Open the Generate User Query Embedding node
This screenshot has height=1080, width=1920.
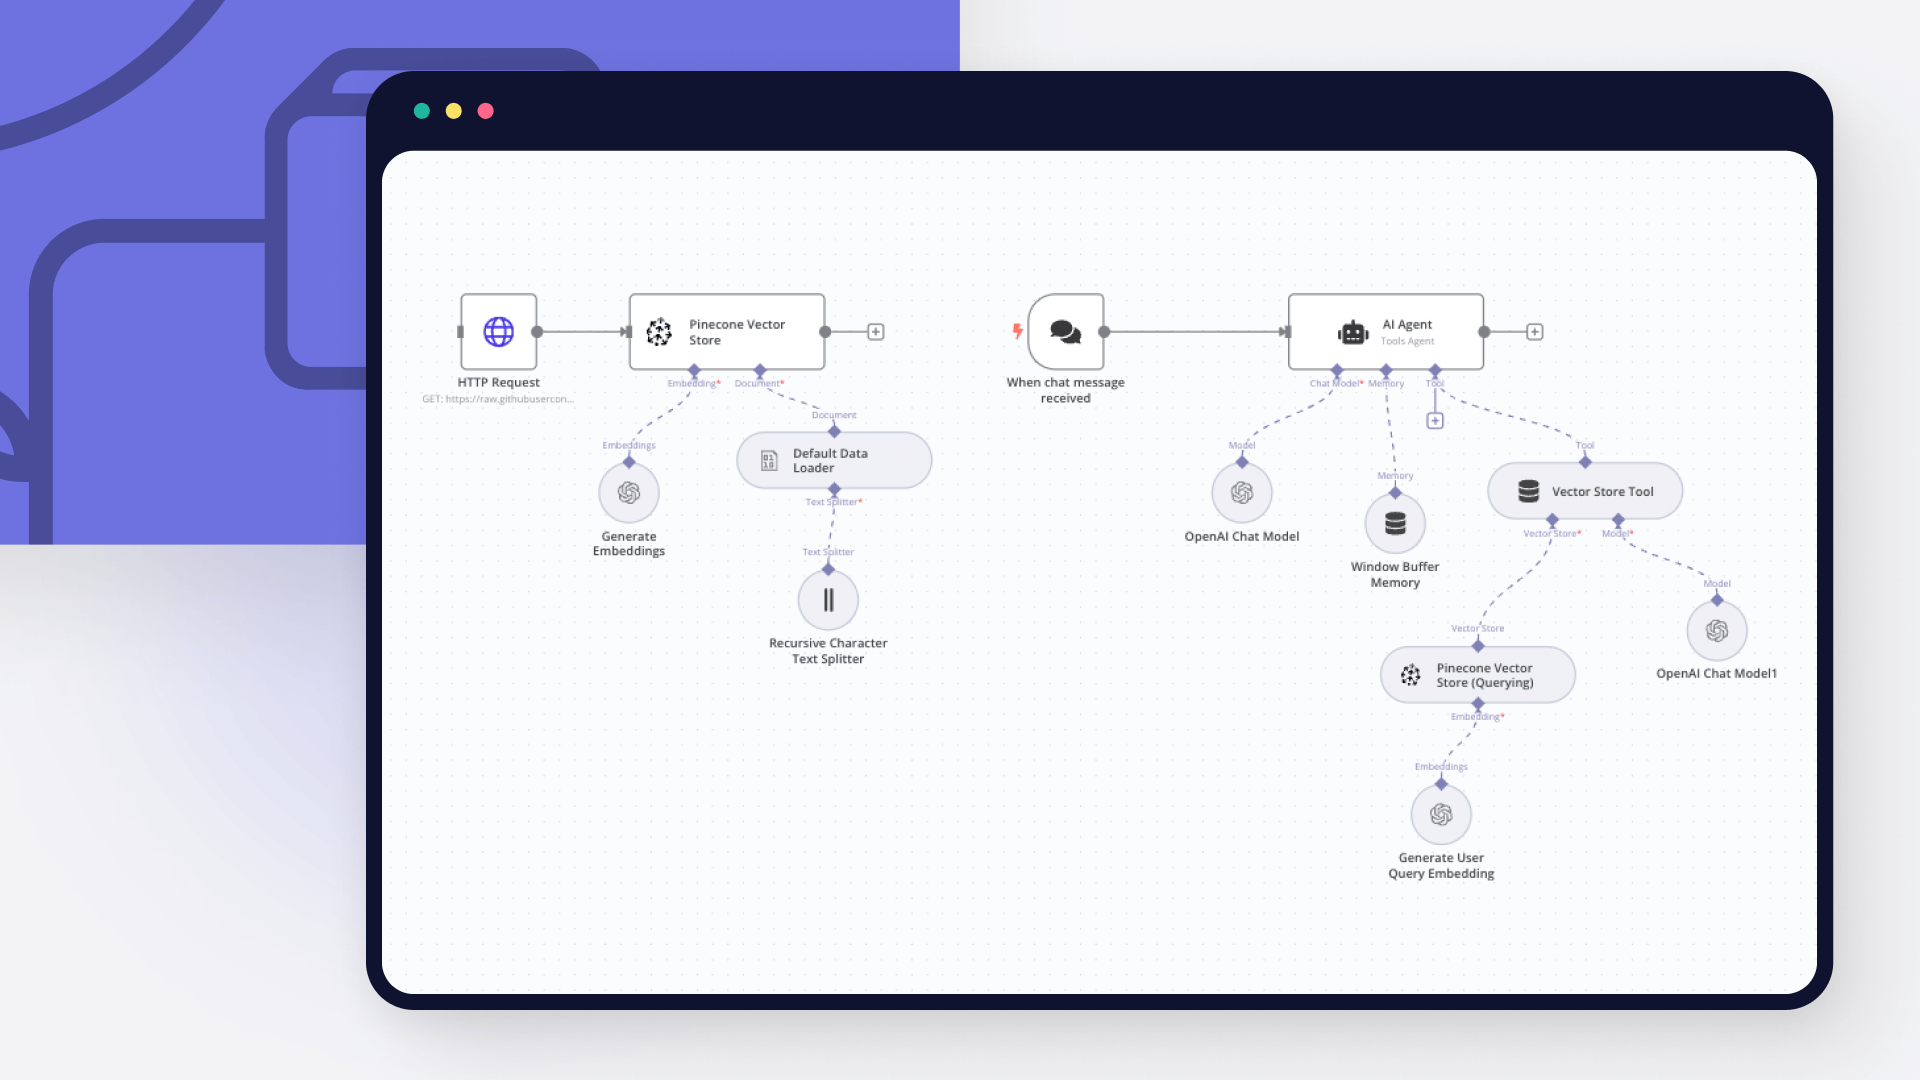(1441, 814)
